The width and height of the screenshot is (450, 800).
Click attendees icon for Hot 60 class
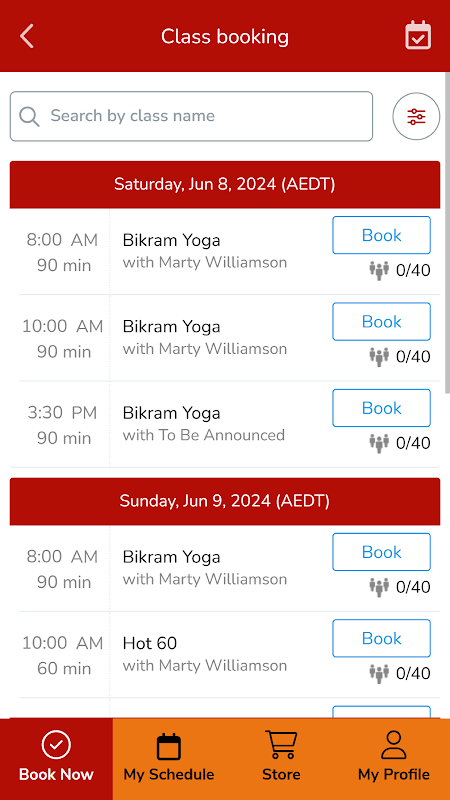tap(379, 673)
